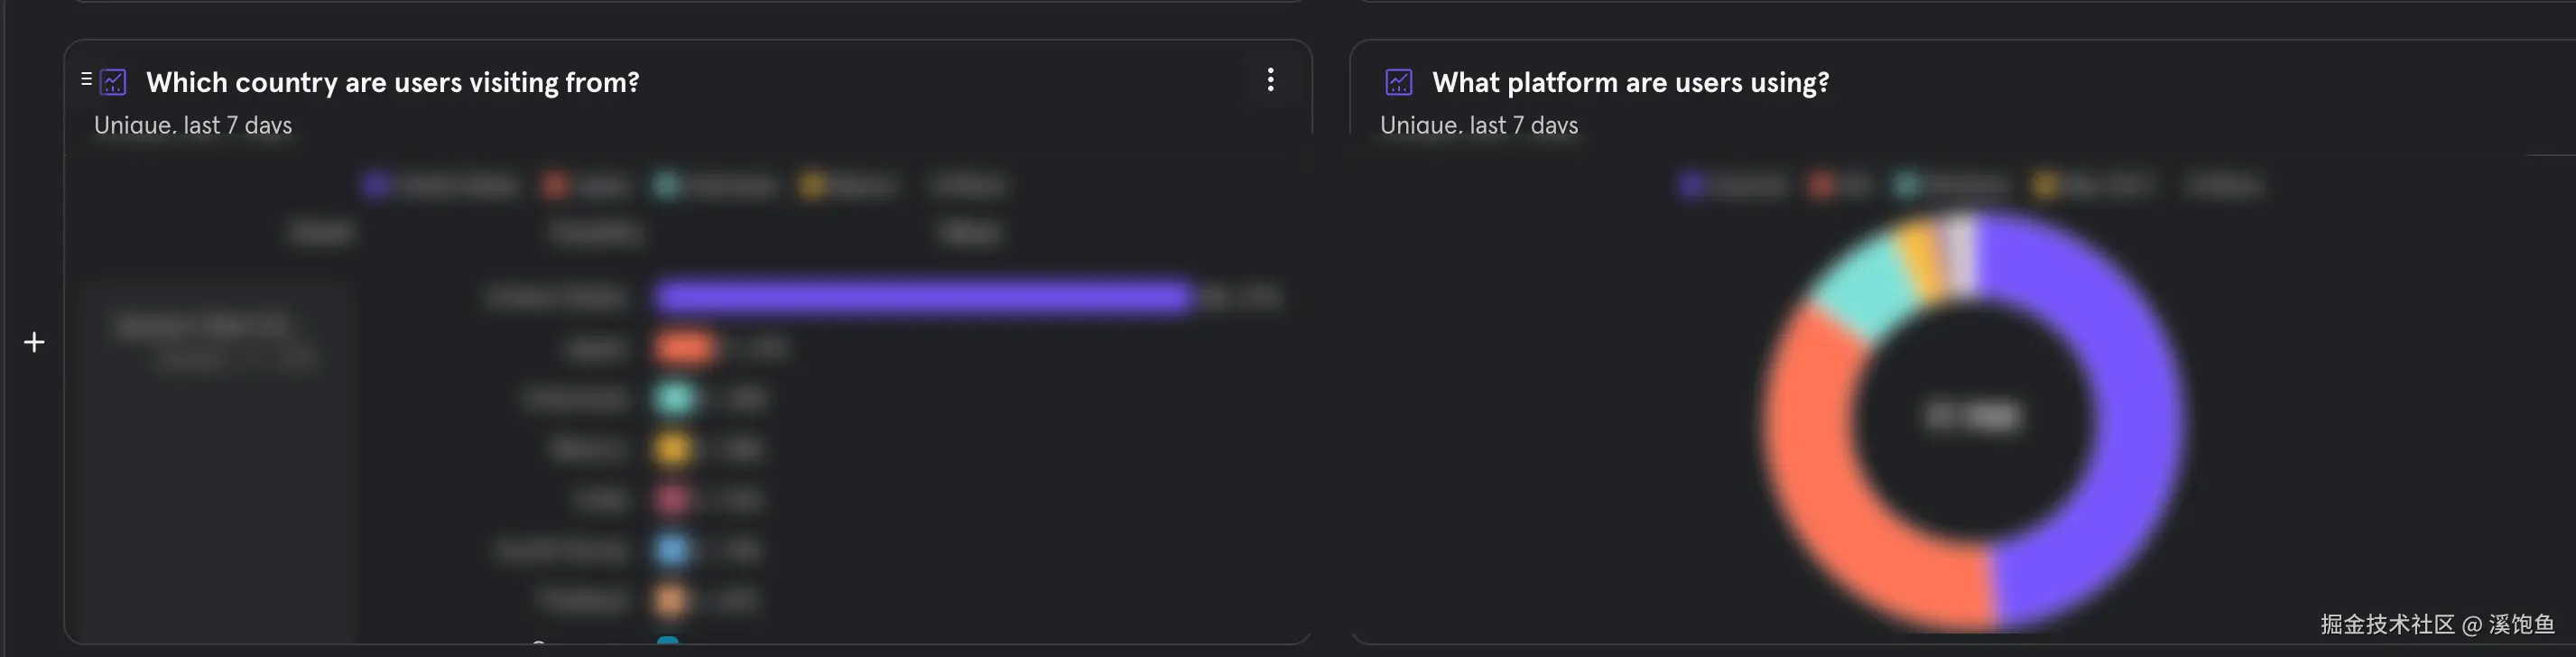Open the three-dot menu on the country card

pos(1270,80)
